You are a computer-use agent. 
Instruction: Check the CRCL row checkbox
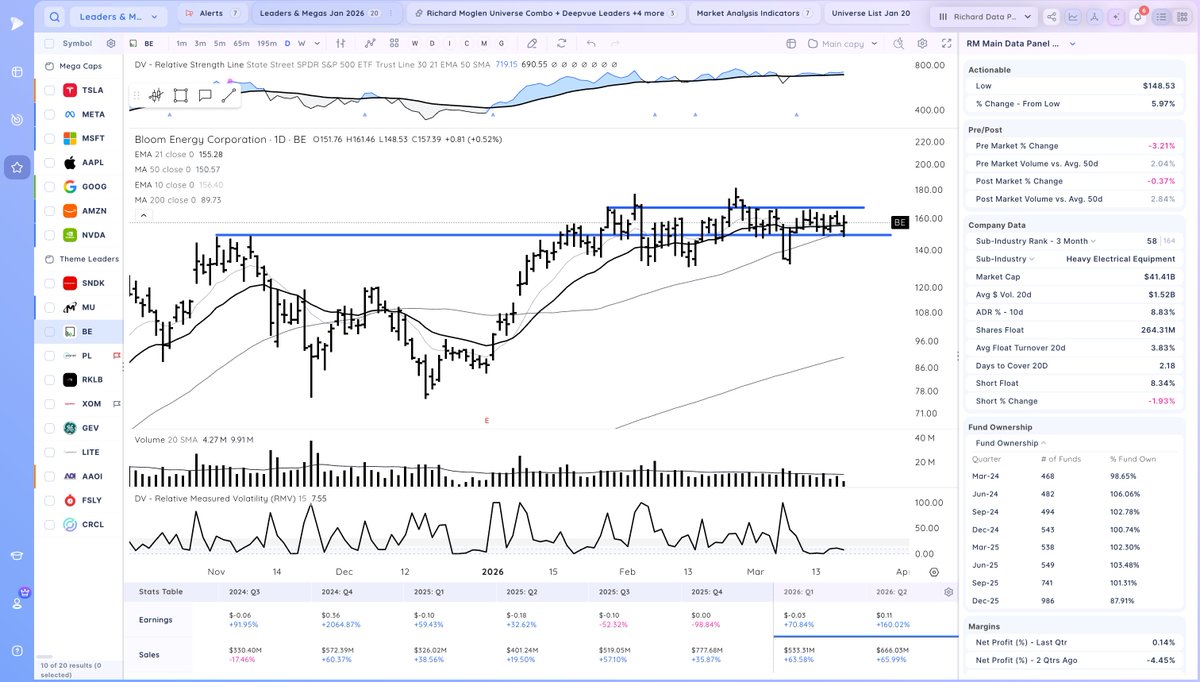(x=49, y=524)
